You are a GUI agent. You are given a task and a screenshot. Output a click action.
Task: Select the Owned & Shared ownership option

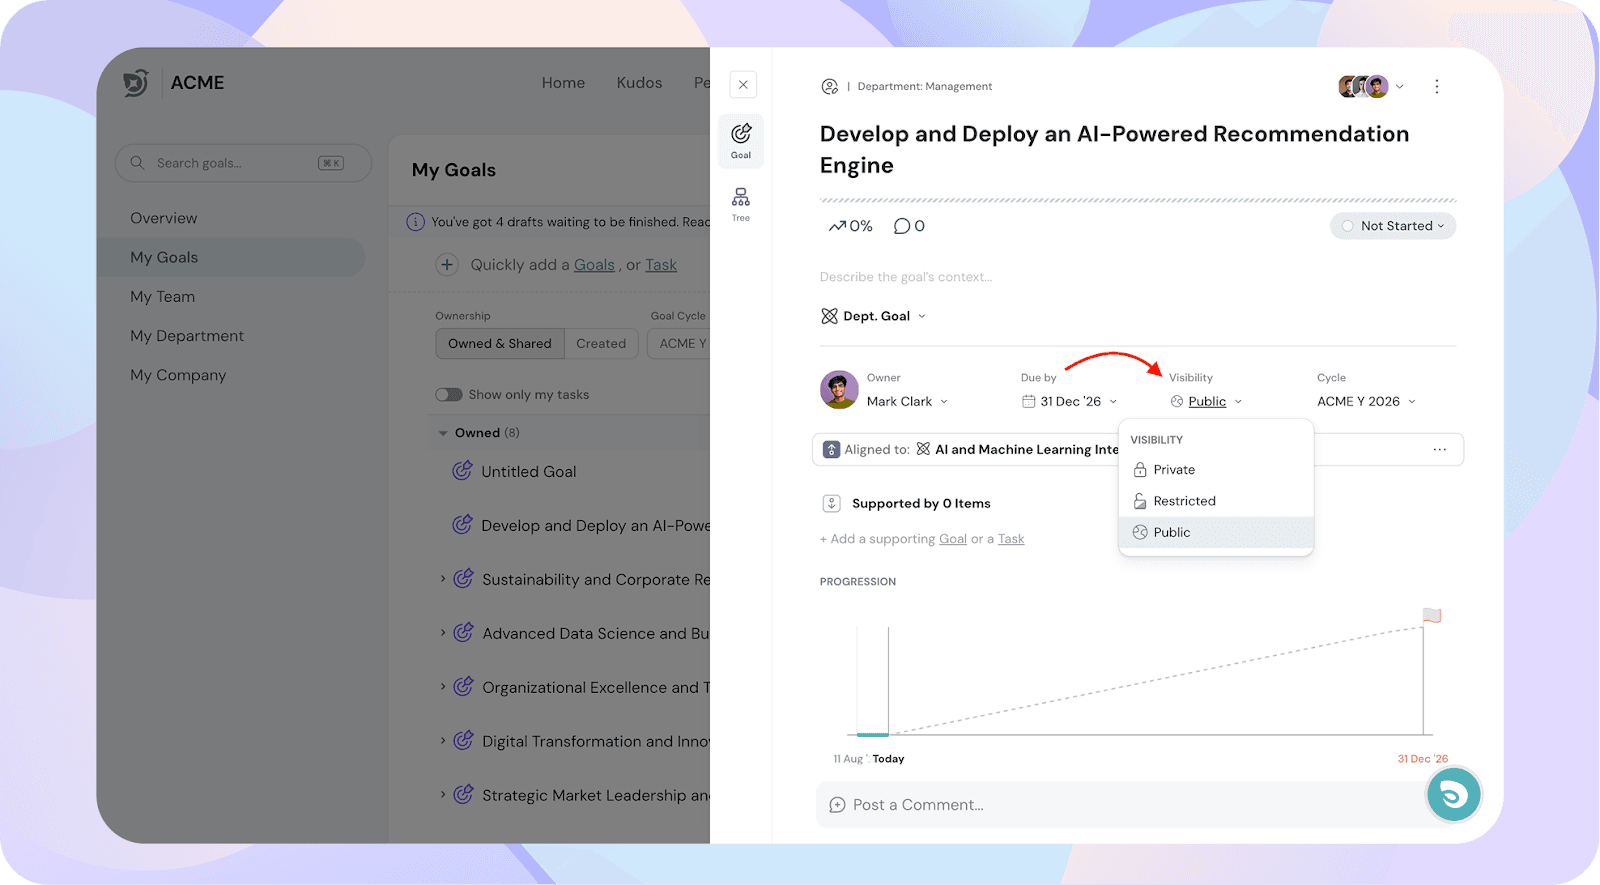(x=500, y=344)
